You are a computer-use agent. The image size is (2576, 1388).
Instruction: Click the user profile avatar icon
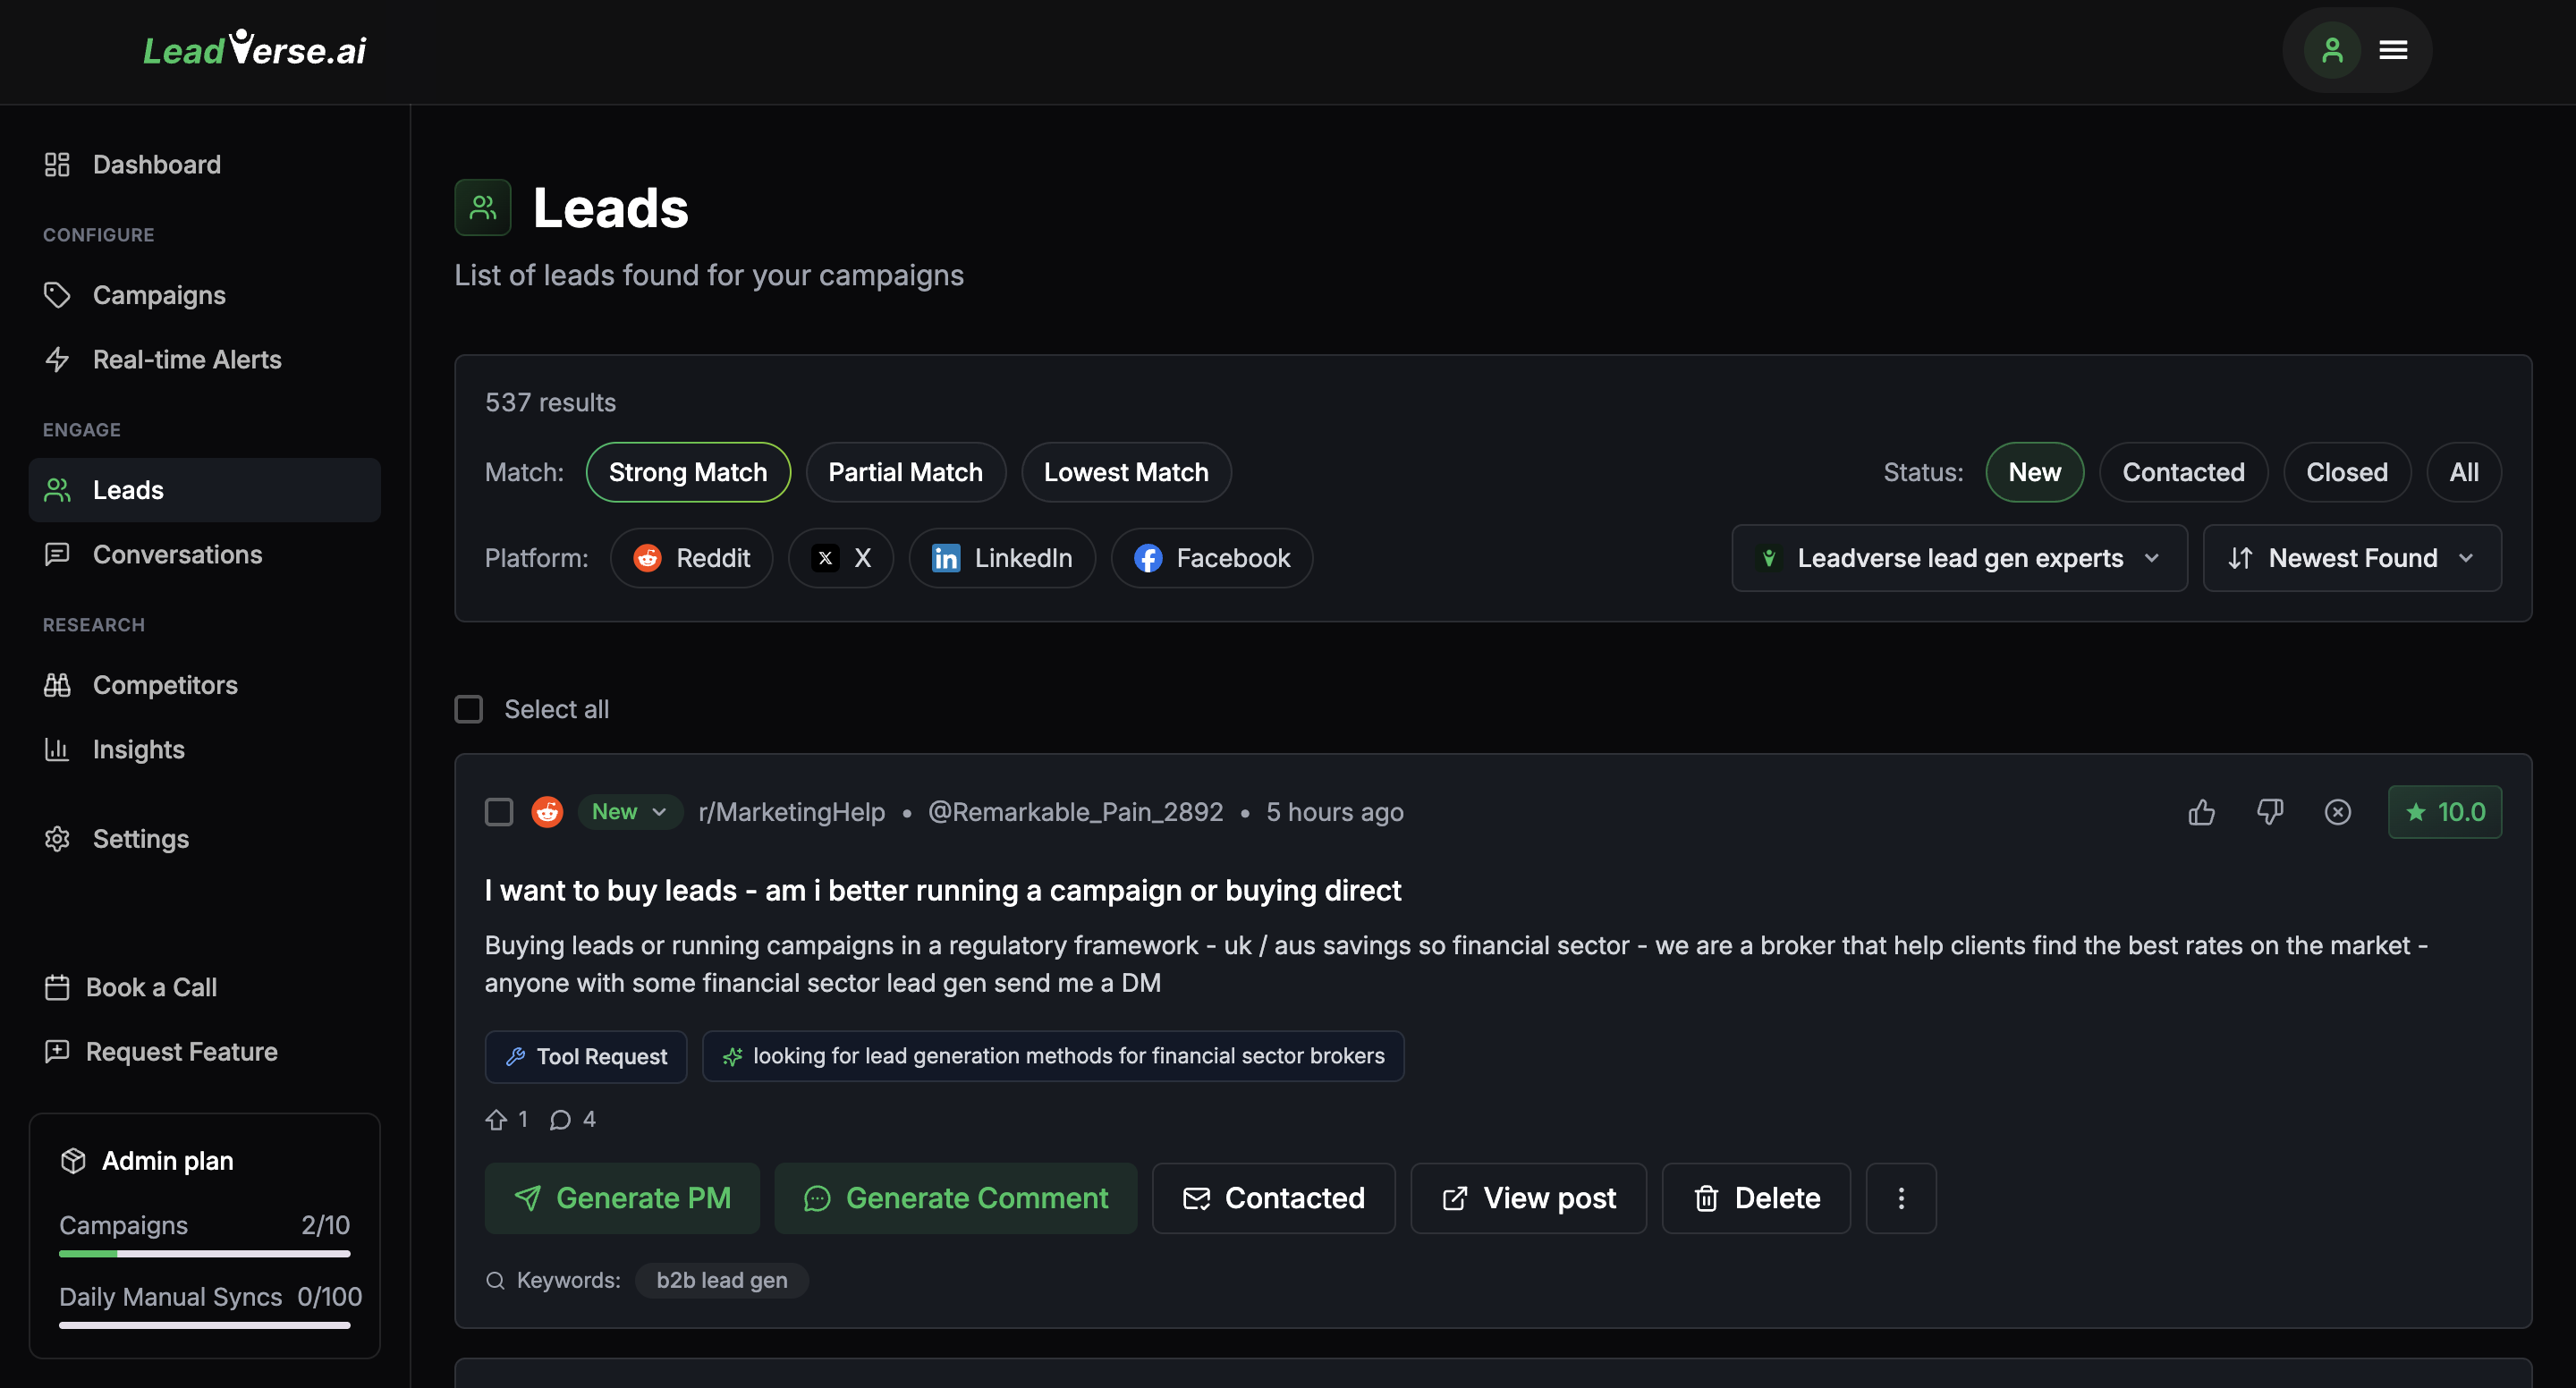[2332, 50]
